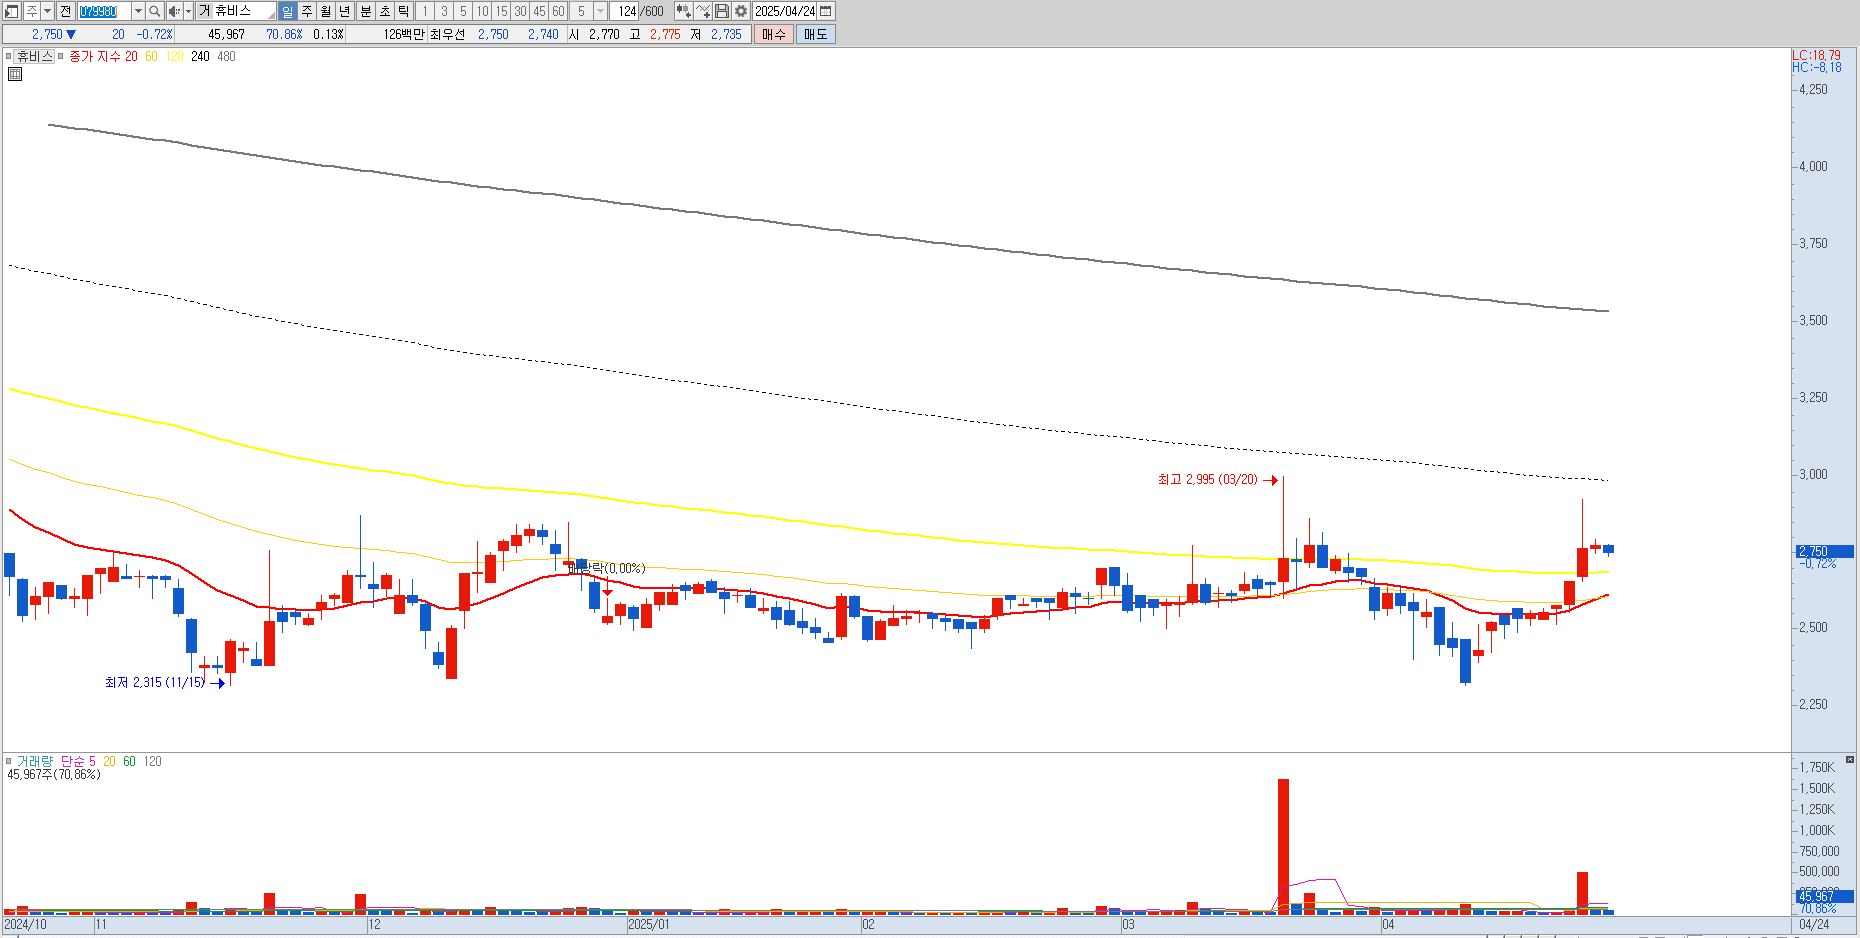1860x938 pixels.
Task: Click the layout icon at toolbar's left edge
Action: click(11, 11)
